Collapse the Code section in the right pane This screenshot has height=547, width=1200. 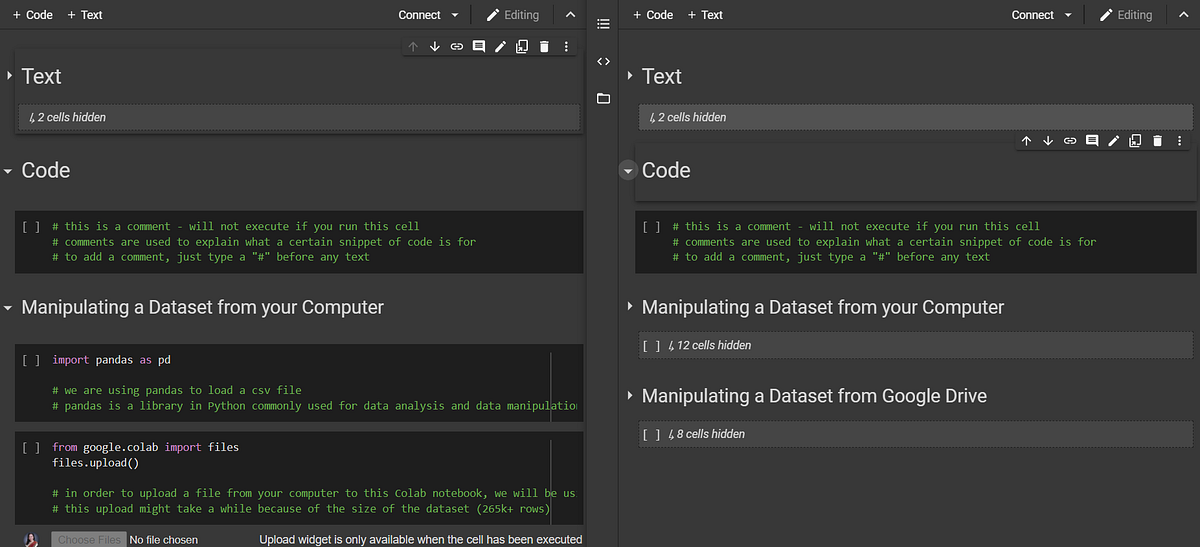point(628,171)
